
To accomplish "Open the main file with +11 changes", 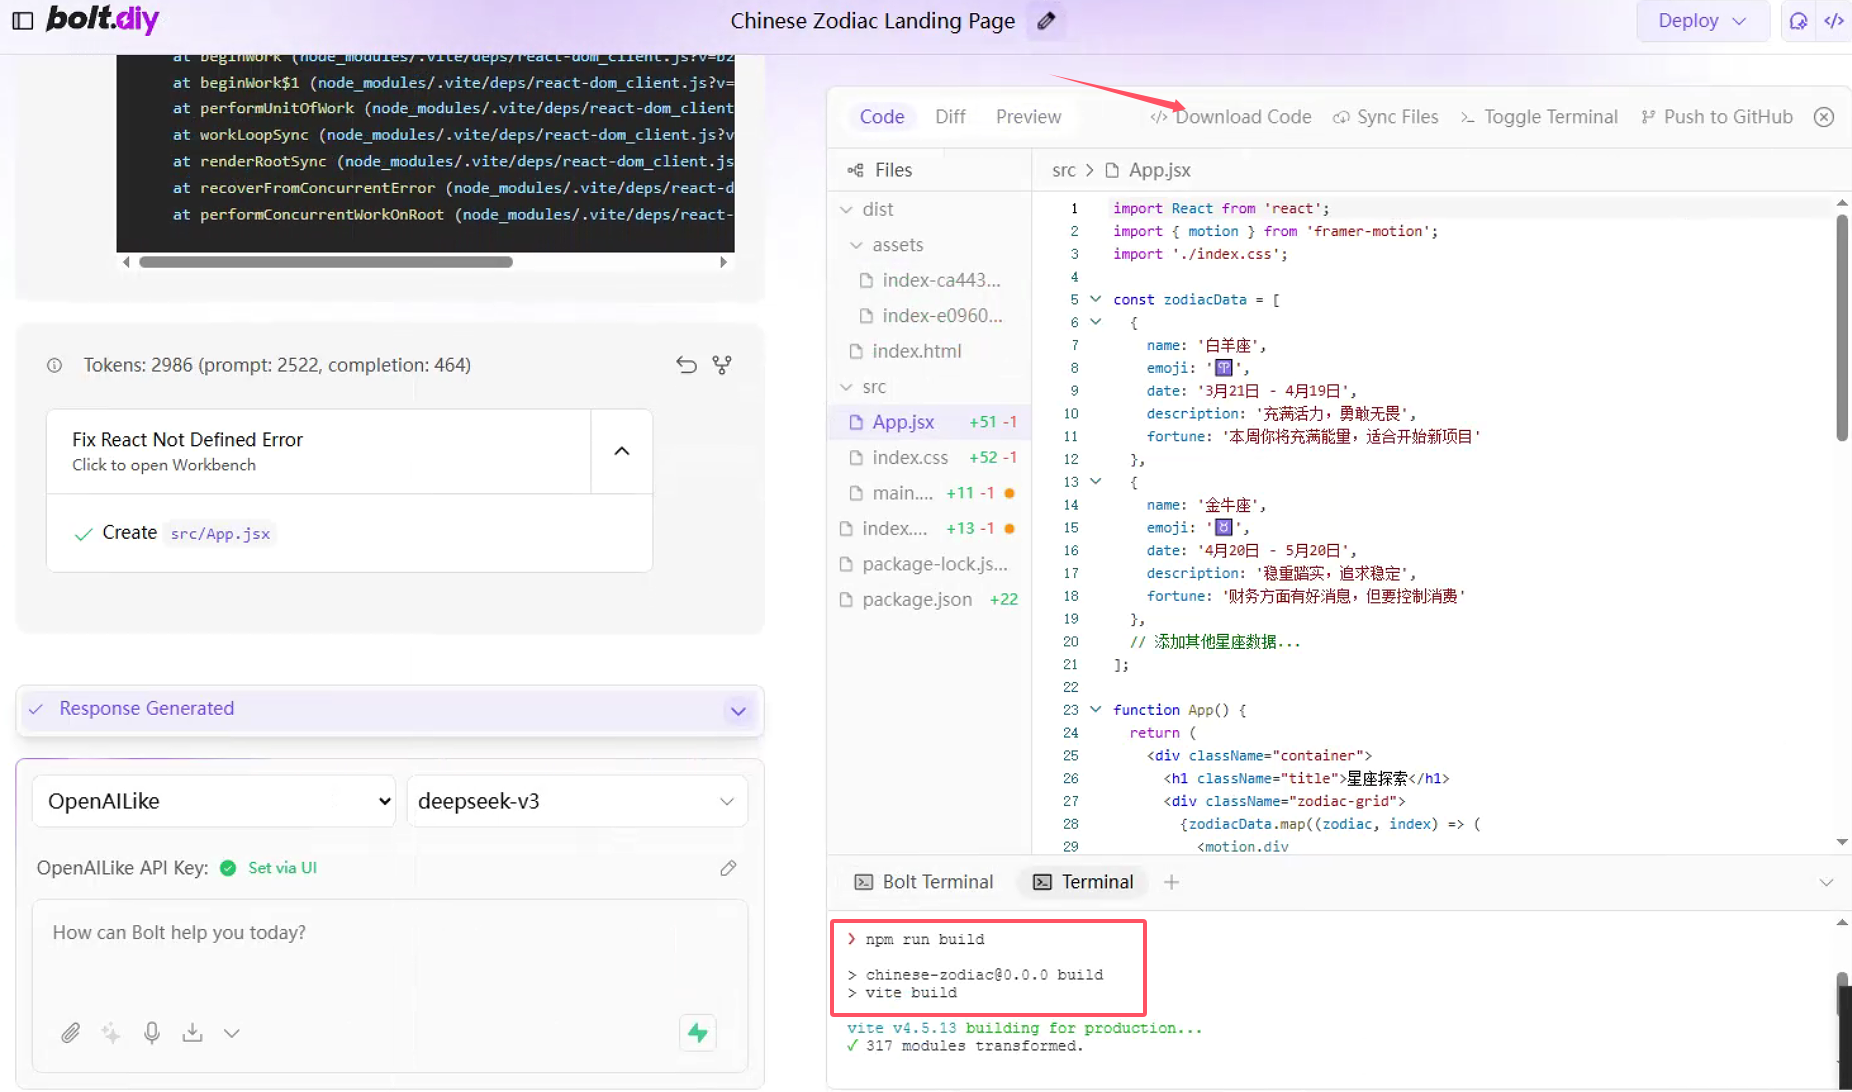I will (930, 493).
